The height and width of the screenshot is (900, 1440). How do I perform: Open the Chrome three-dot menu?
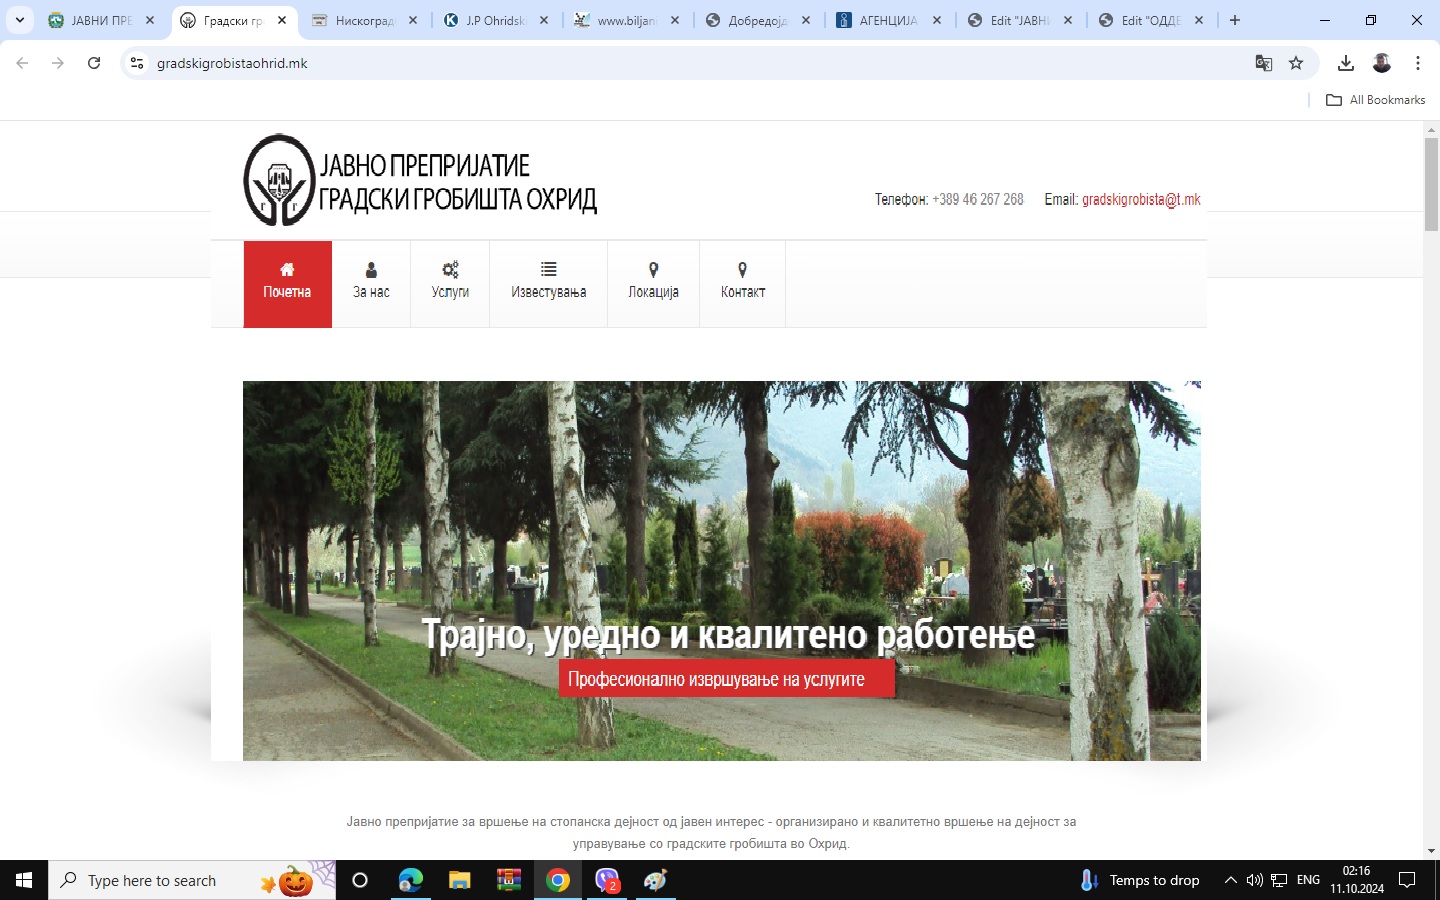pos(1418,63)
